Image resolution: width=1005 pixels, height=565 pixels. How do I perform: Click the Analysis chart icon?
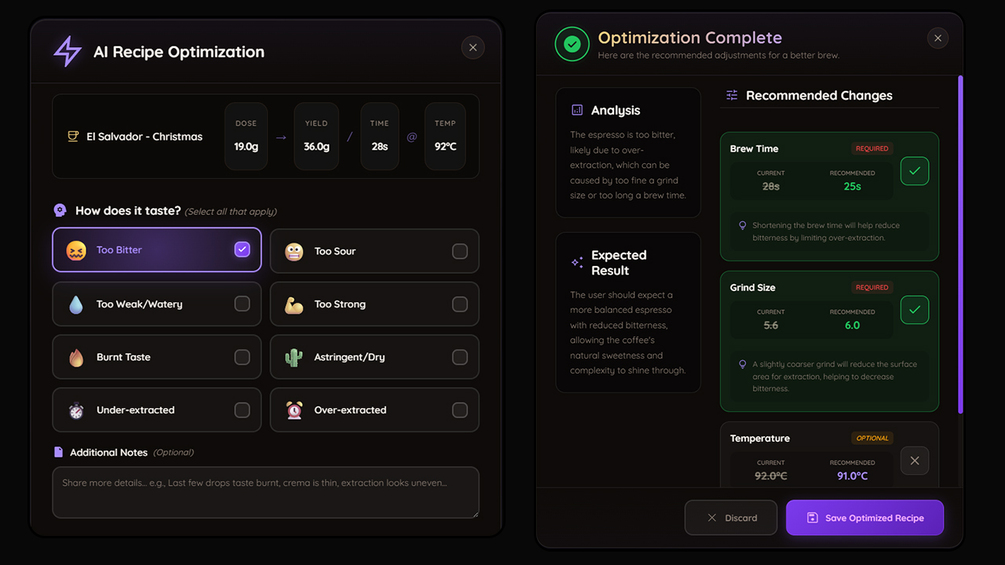point(577,110)
